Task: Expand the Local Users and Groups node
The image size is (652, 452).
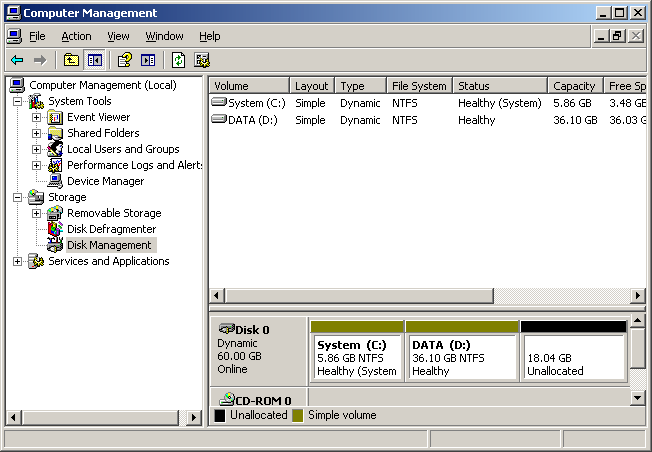Action: 36,149
